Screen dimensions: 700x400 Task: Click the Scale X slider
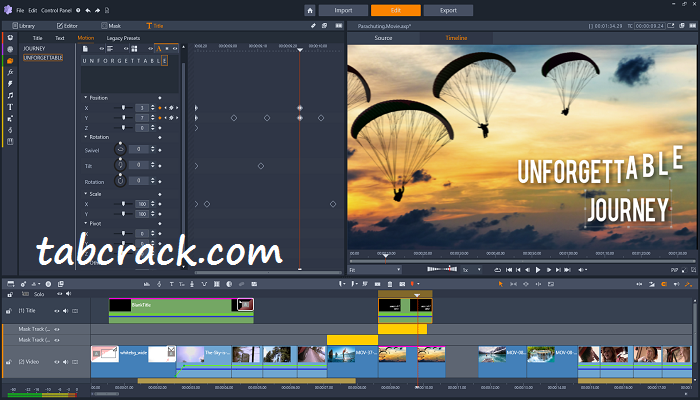[124, 204]
